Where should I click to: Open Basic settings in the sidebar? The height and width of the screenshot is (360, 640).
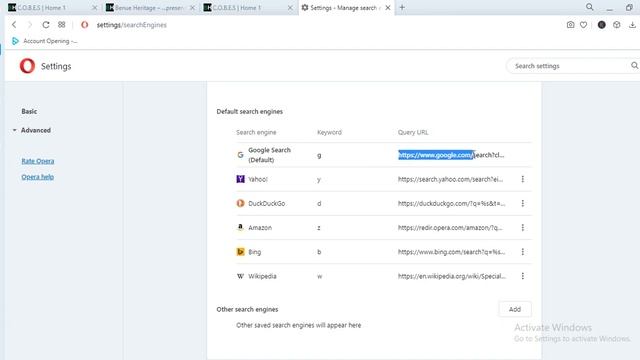click(x=29, y=111)
